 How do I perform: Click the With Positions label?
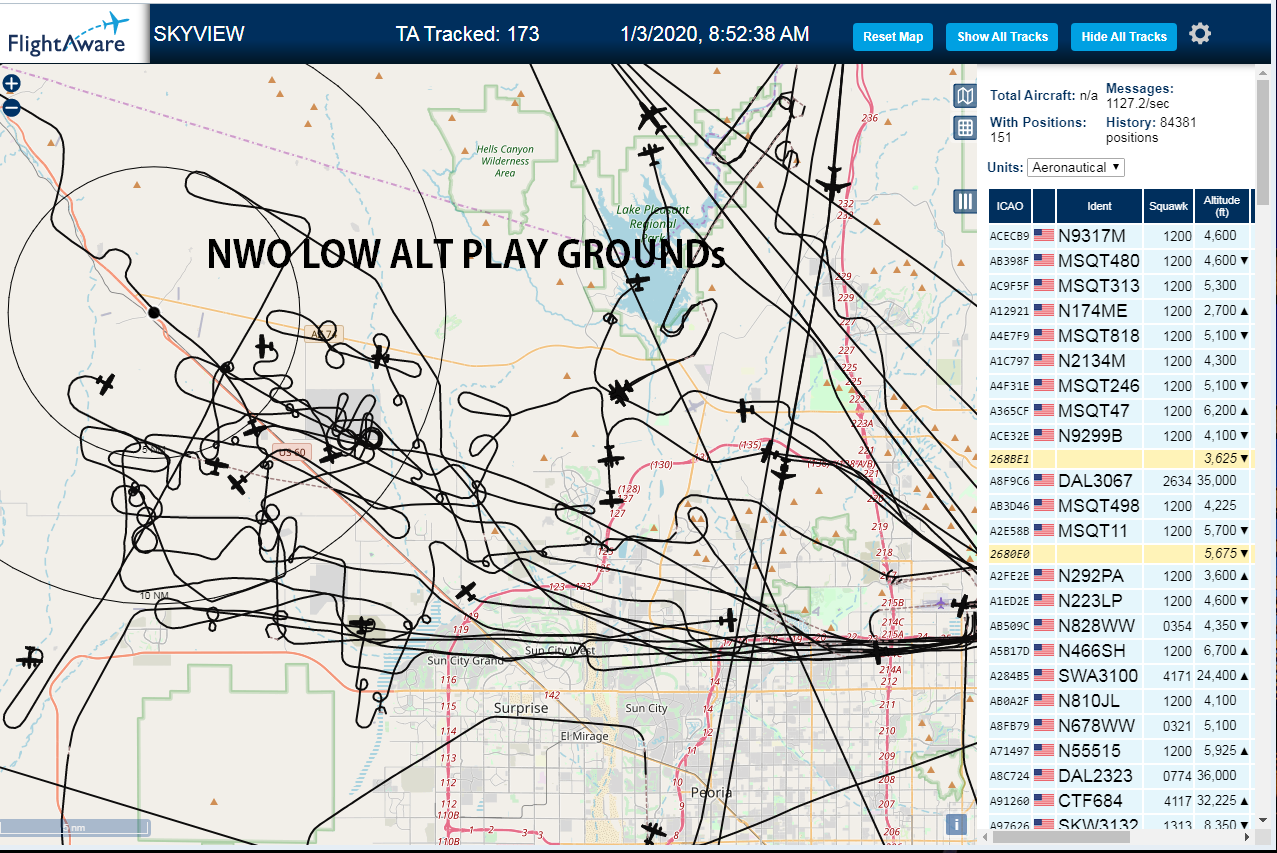[x=1038, y=122]
